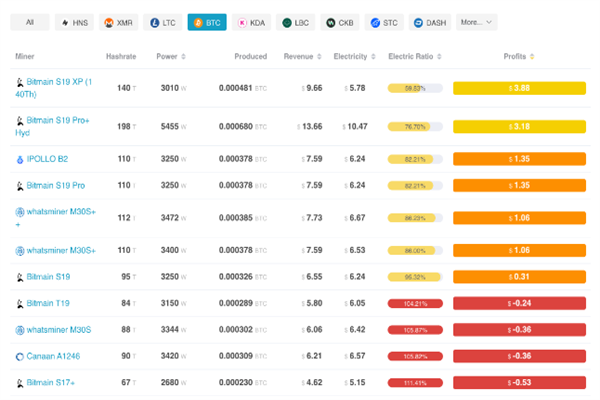Open whatsminer M30S+ miner link
The image size is (600, 400).
(61, 250)
